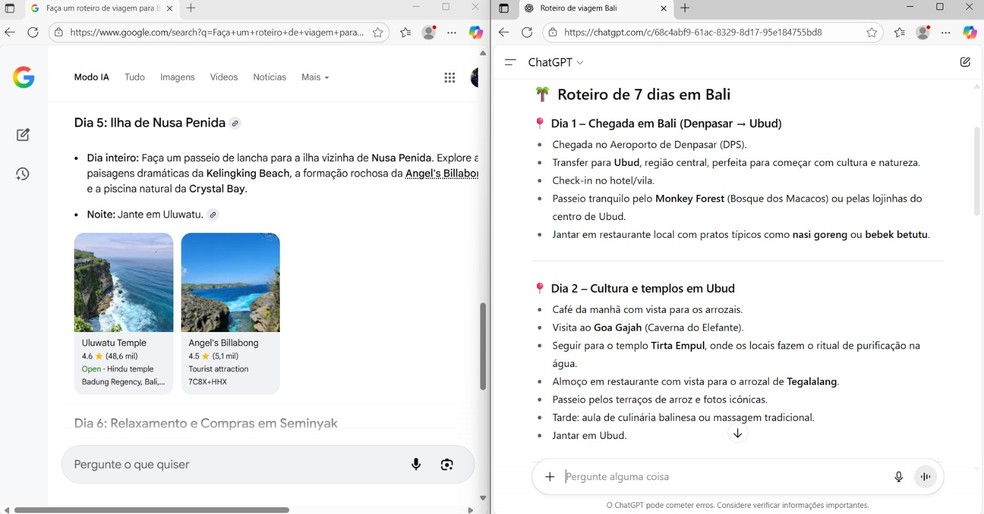This screenshot has height=514, width=984.
Task: Click link icon beside Jante em Uluwatu
Action: [x=213, y=215]
